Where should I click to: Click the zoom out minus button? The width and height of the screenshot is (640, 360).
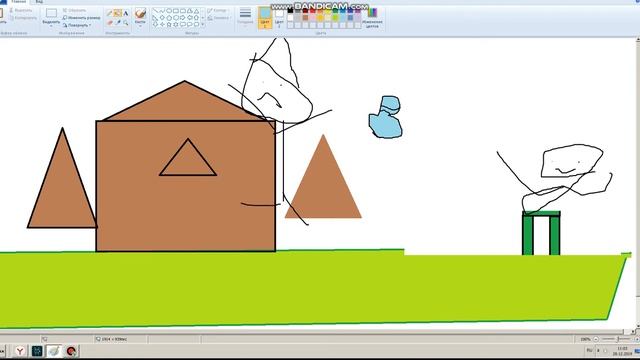[x=596, y=339]
